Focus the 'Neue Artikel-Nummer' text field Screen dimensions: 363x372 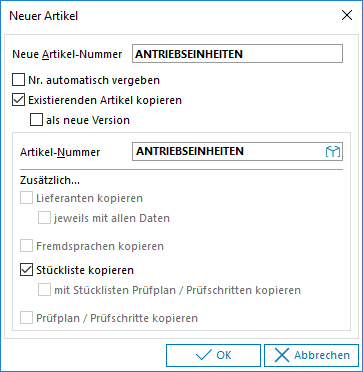click(x=237, y=54)
